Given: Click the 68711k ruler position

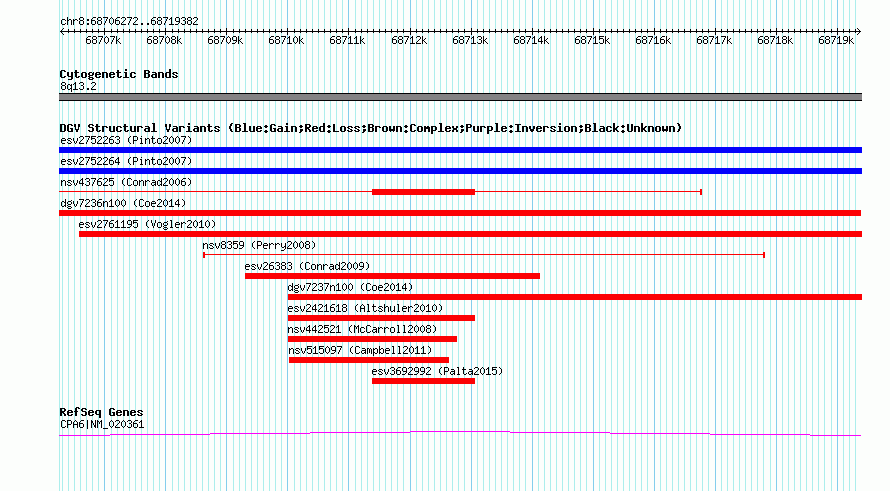Looking at the screenshot, I should click(347, 40).
